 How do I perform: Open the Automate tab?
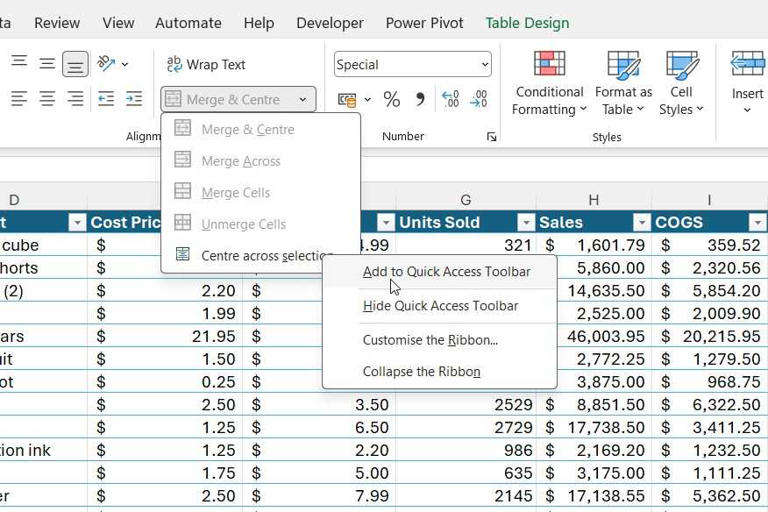[188, 23]
